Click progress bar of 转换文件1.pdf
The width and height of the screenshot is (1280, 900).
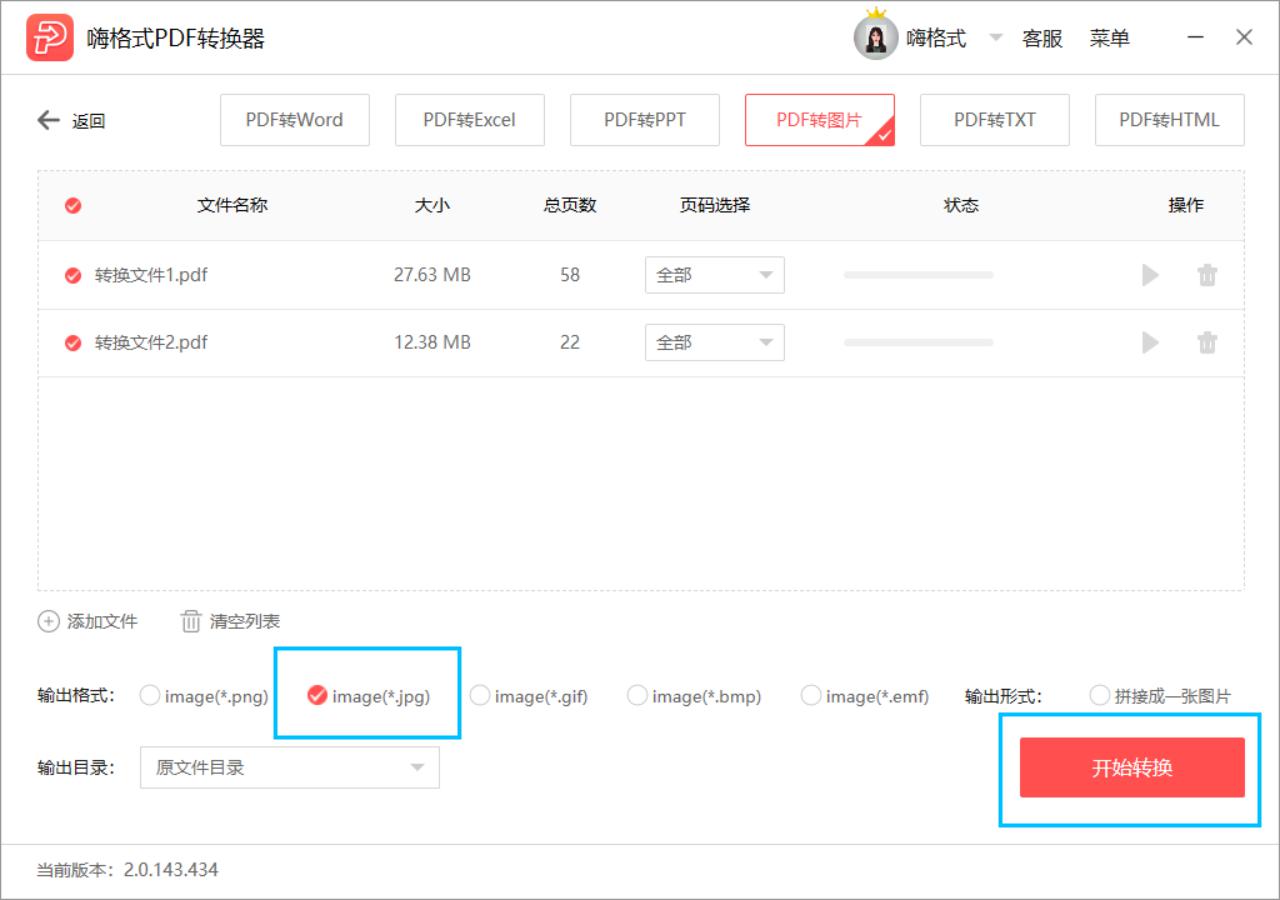click(919, 275)
